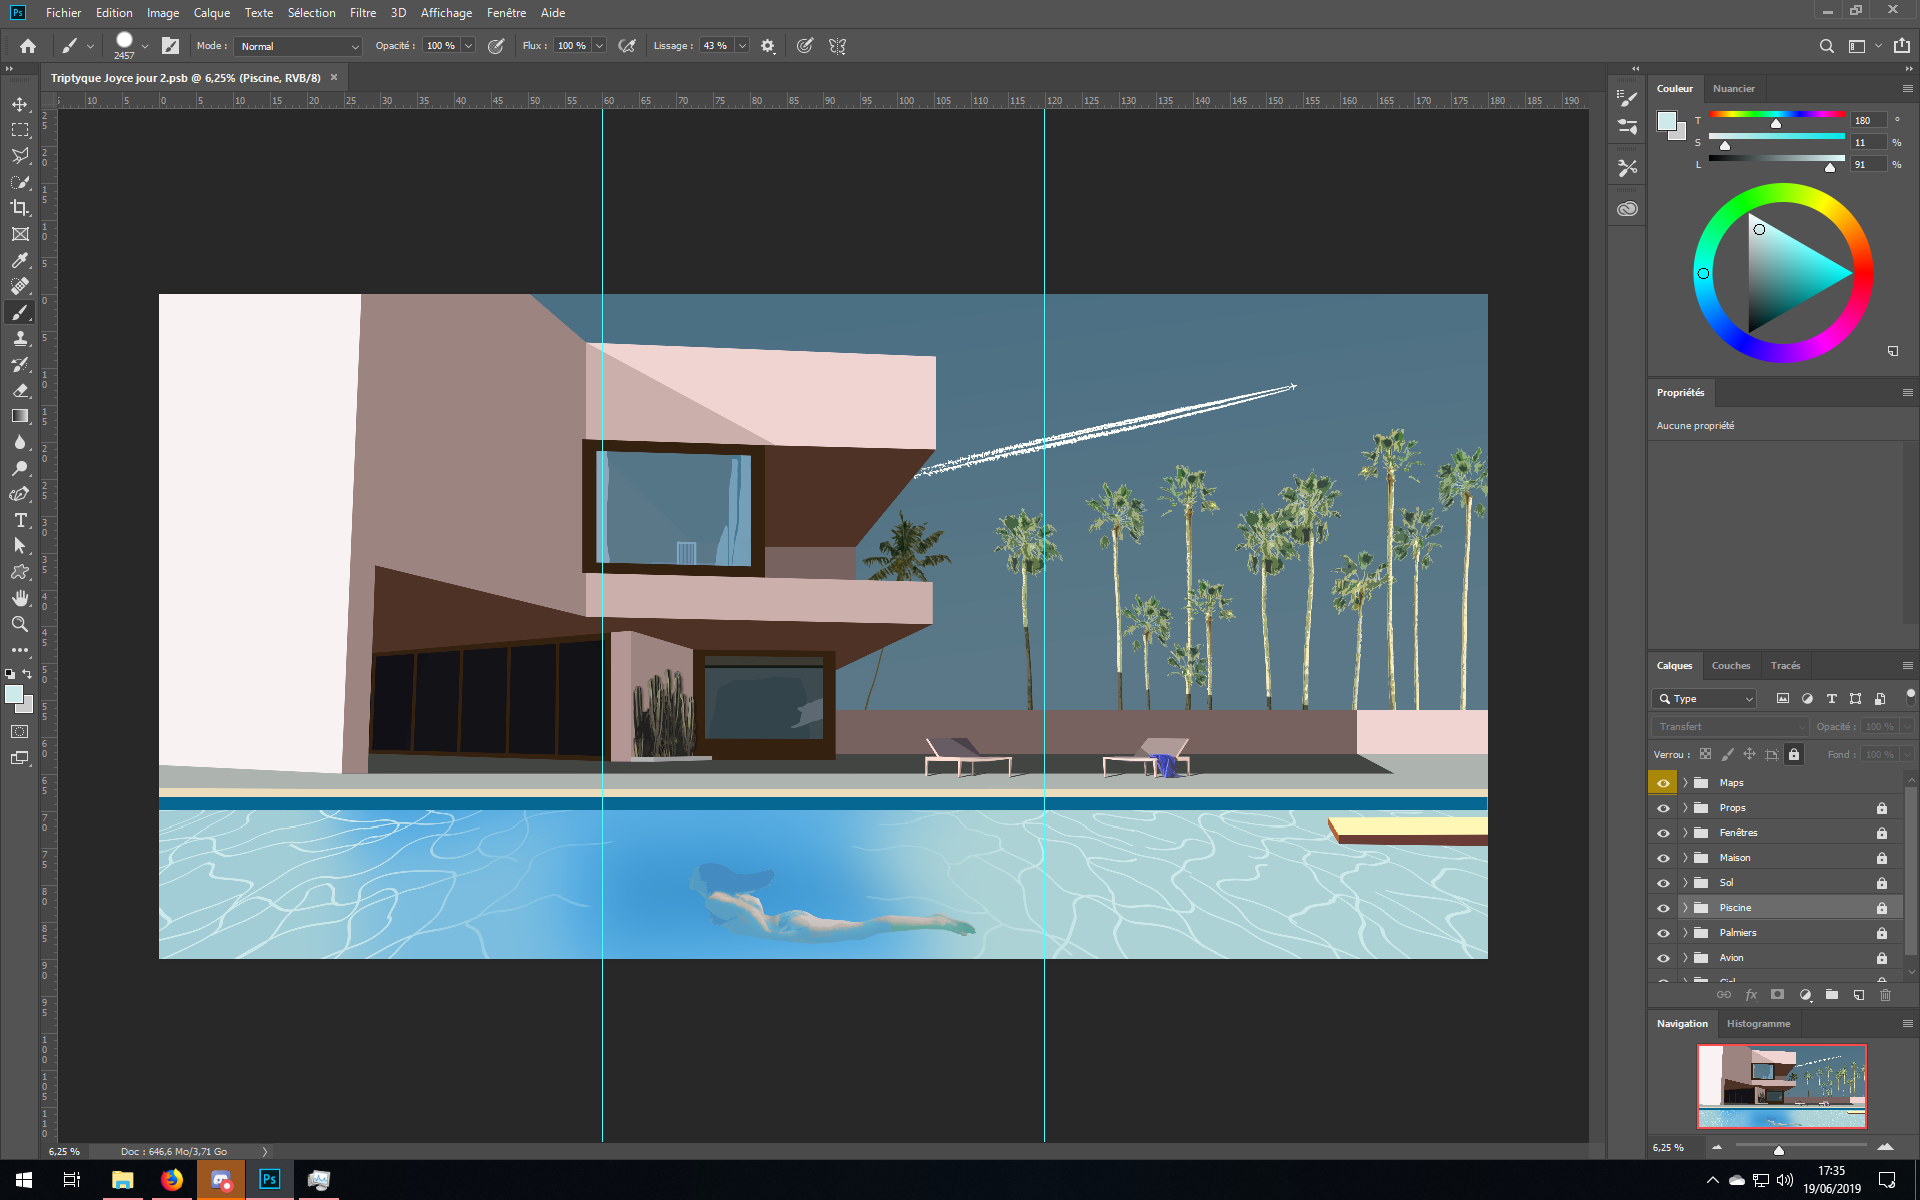Open Firefox from the taskbar

click(172, 1180)
